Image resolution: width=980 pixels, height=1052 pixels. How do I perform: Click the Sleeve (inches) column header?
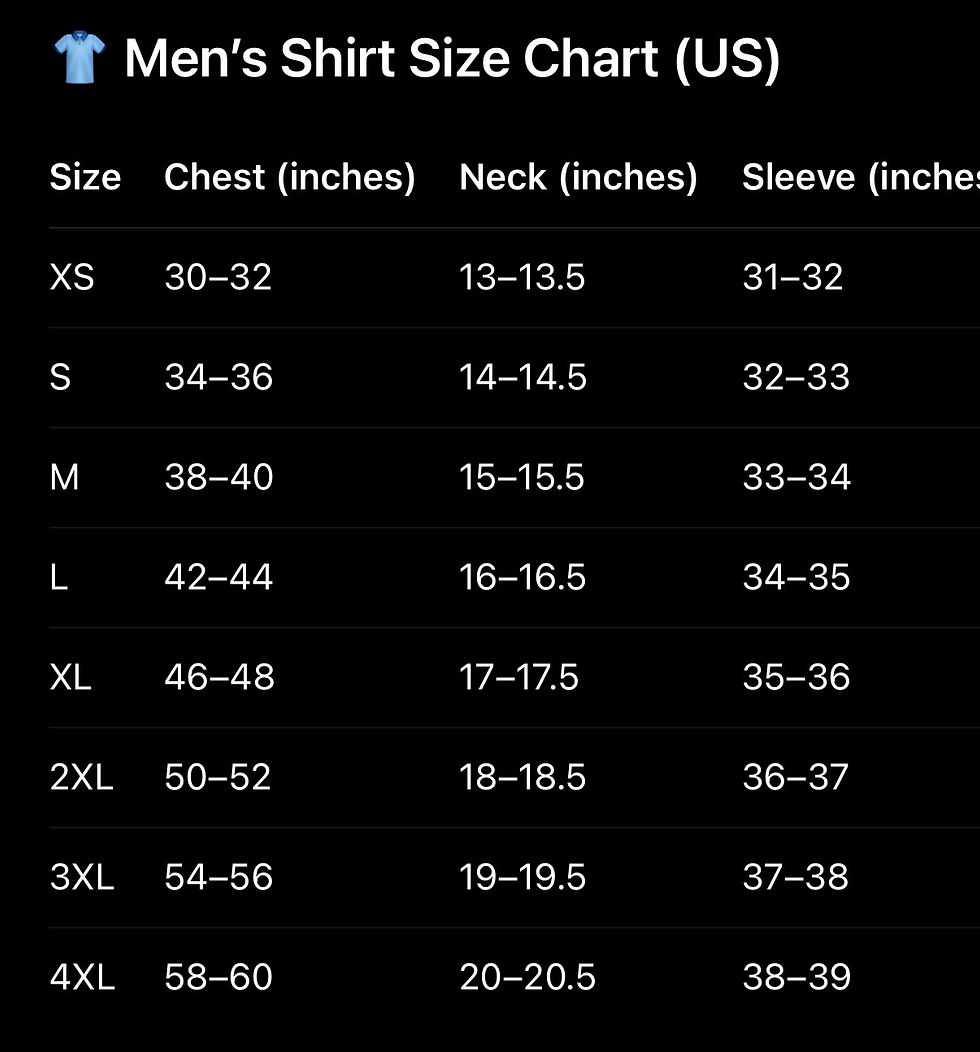coord(861,178)
